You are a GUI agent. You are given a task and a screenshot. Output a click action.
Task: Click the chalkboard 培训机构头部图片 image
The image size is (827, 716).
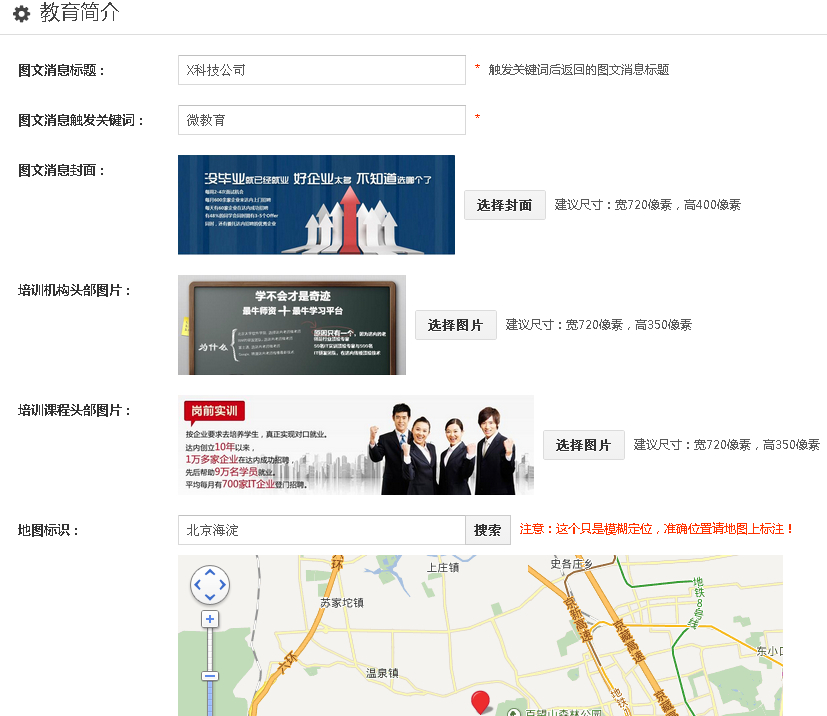(x=292, y=325)
